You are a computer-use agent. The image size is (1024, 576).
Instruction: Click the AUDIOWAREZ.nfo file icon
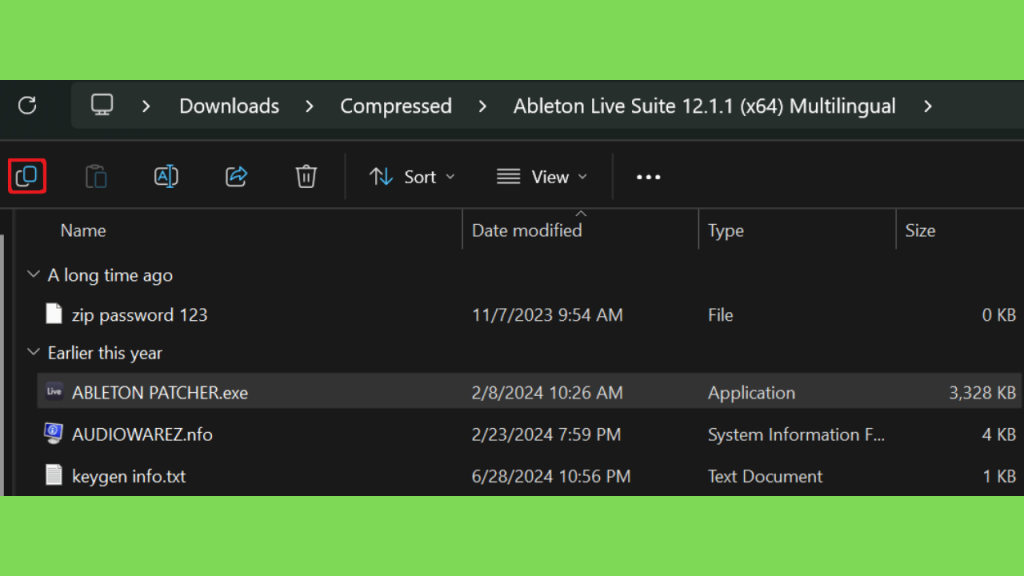click(54, 433)
